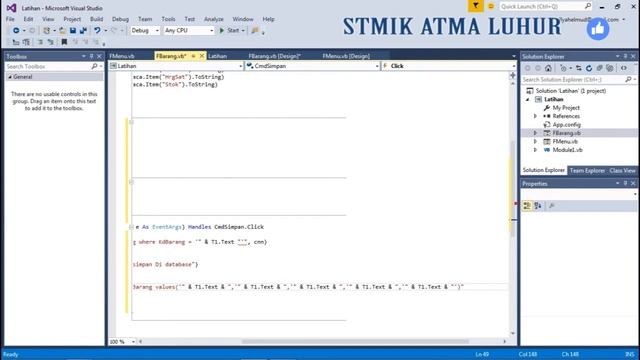Click the Alphabetical sort icon in Properties
Viewport: 640px width, 360px height.
pos(538,206)
